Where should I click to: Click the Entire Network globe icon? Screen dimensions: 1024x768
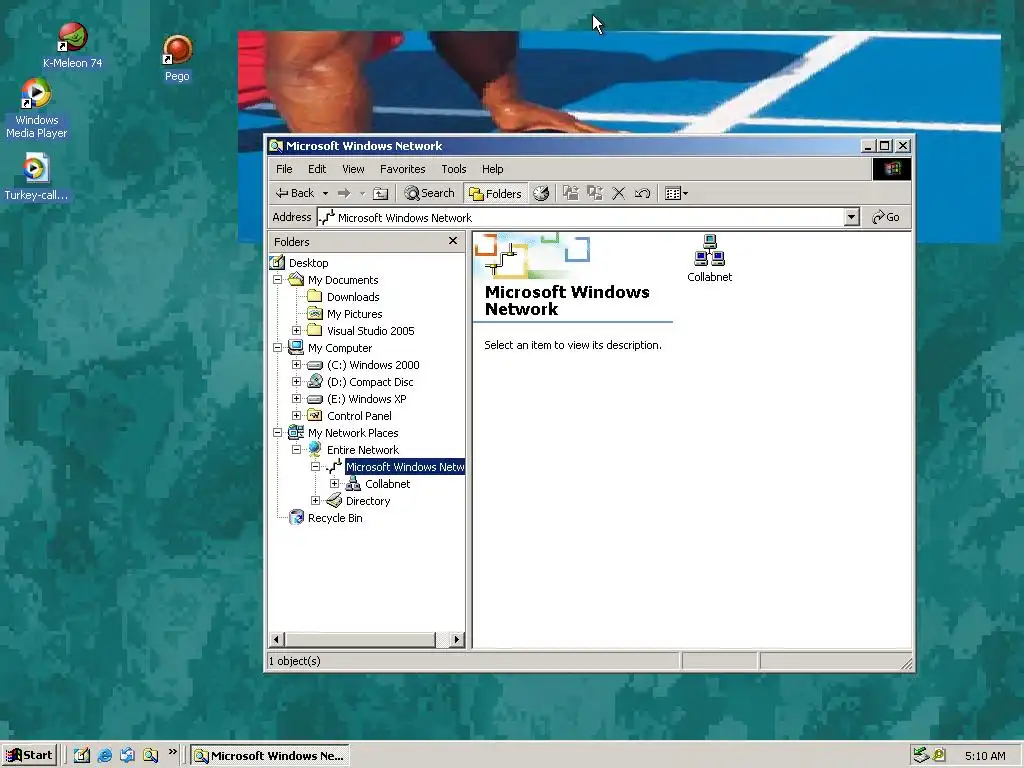(315, 449)
